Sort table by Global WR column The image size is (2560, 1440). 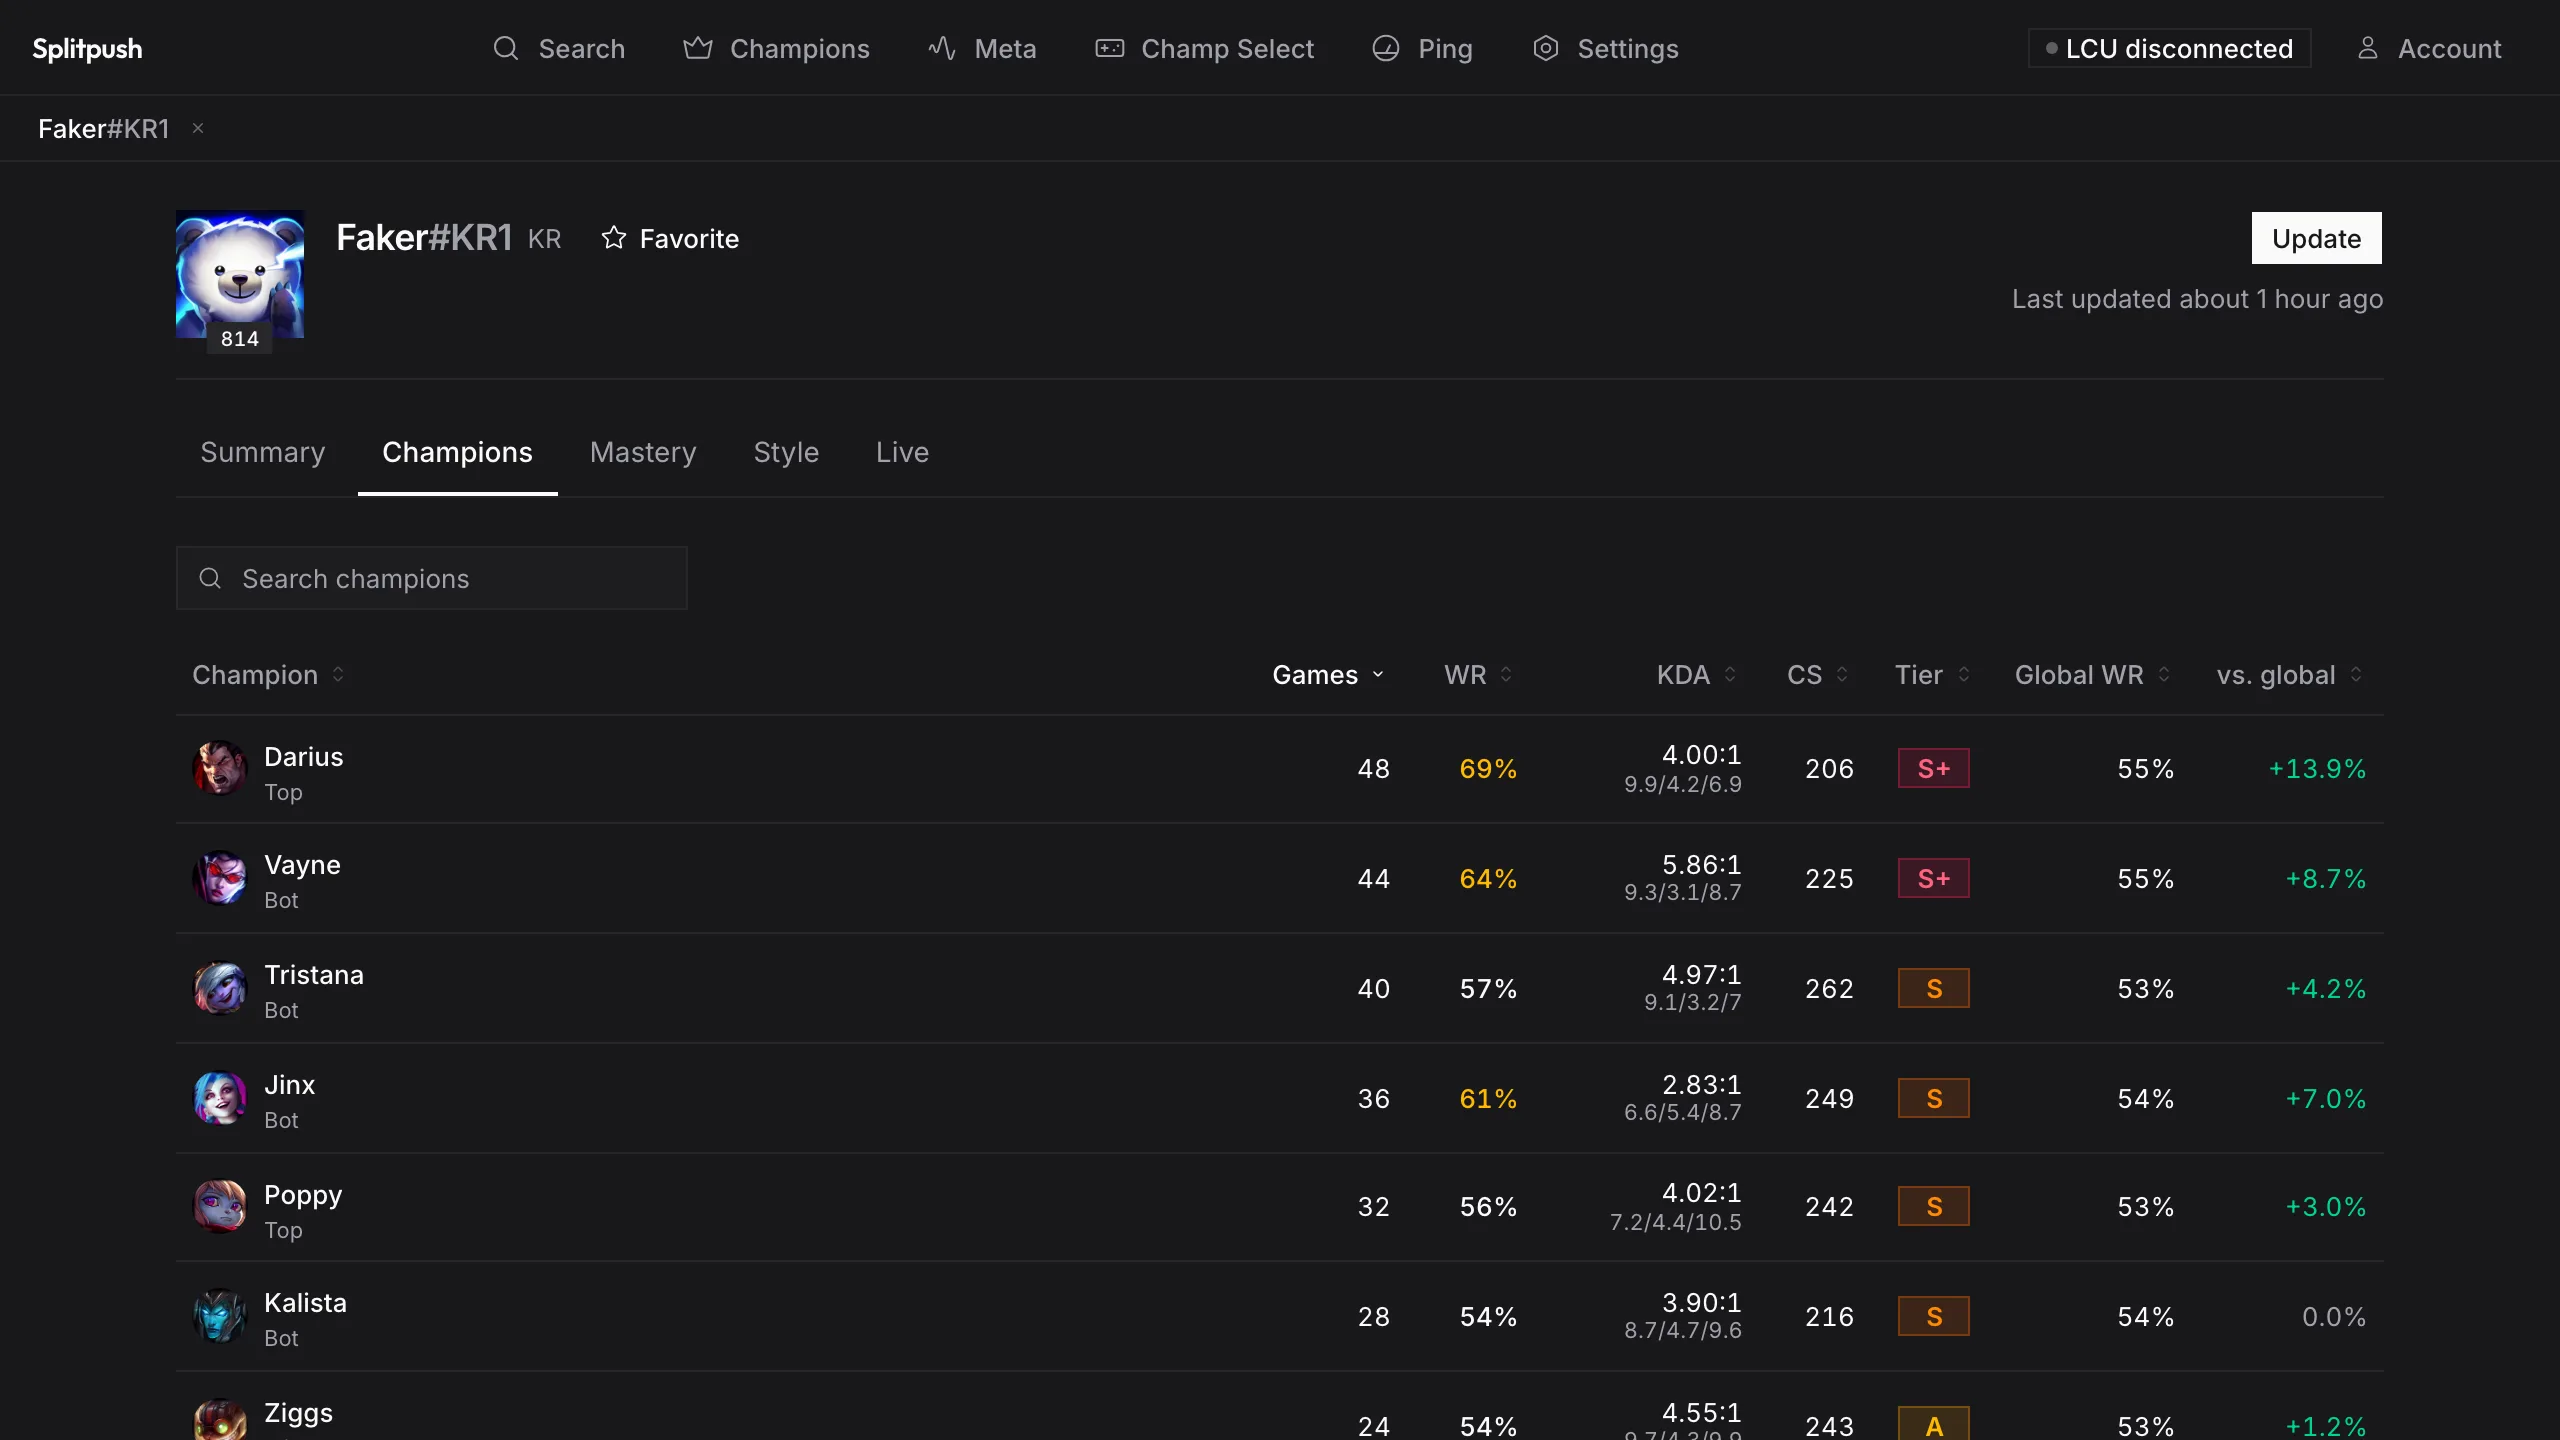pyautogui.click(x=2093, y=675)
